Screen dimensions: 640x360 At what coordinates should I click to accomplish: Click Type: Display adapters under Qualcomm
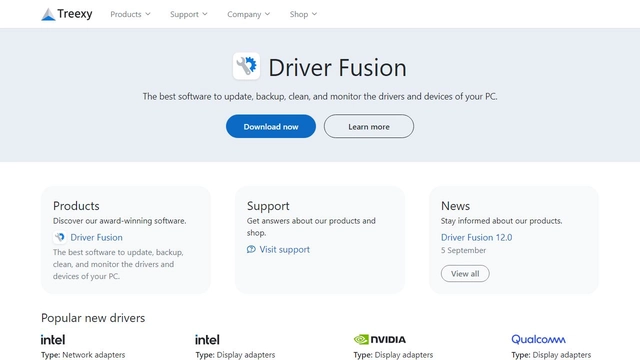[x=551, y=355]
